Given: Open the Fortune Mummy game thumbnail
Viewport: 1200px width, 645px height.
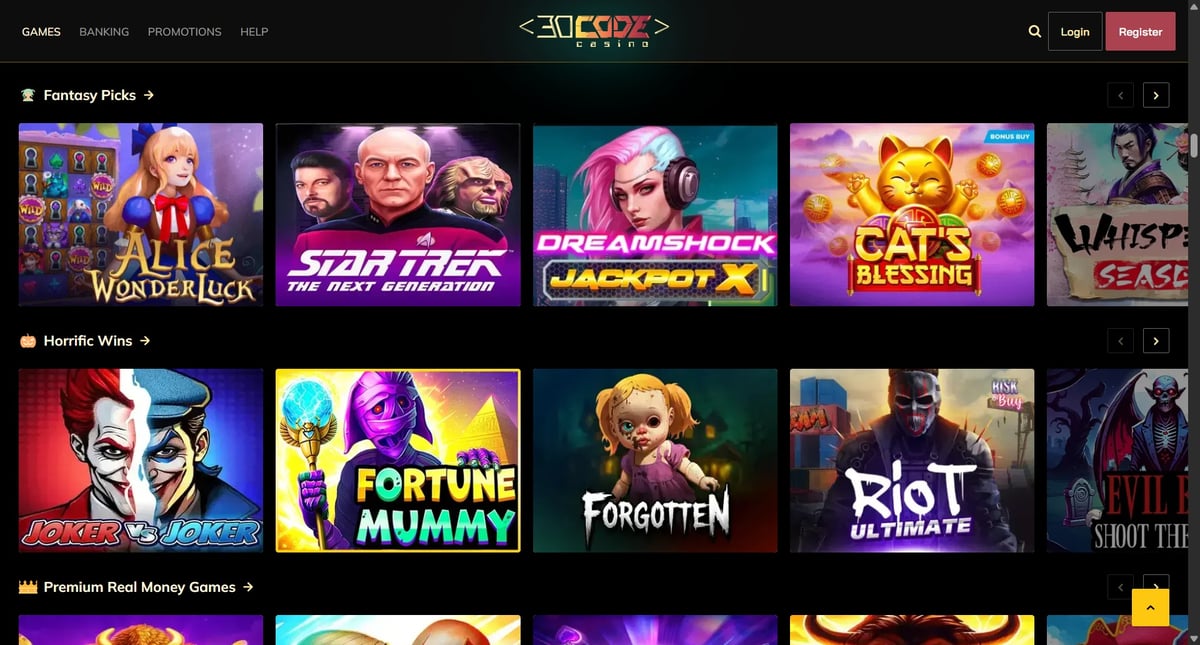Looking at the screenshot, I should coord(398,461).
